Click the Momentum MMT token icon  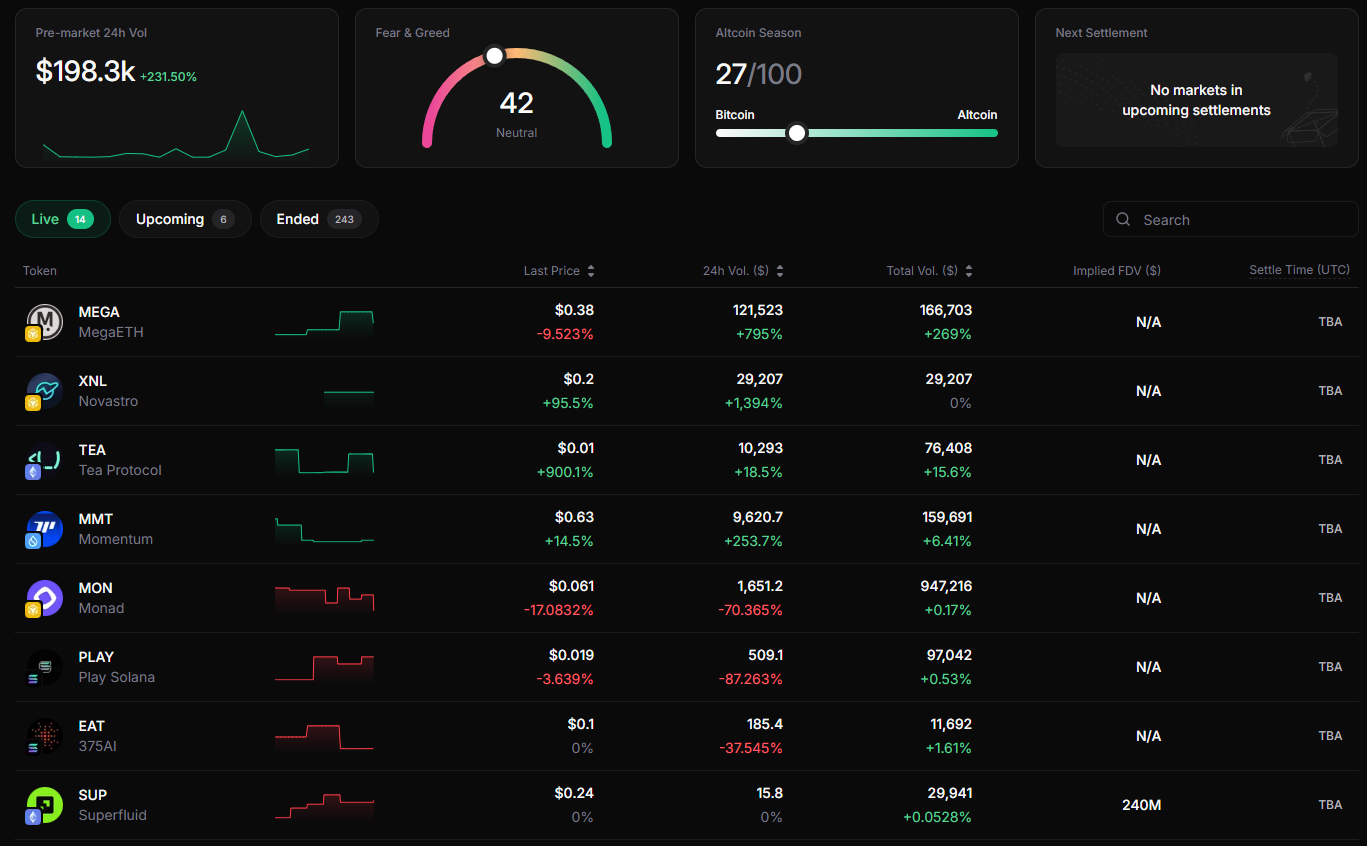(x=44, y=528)
